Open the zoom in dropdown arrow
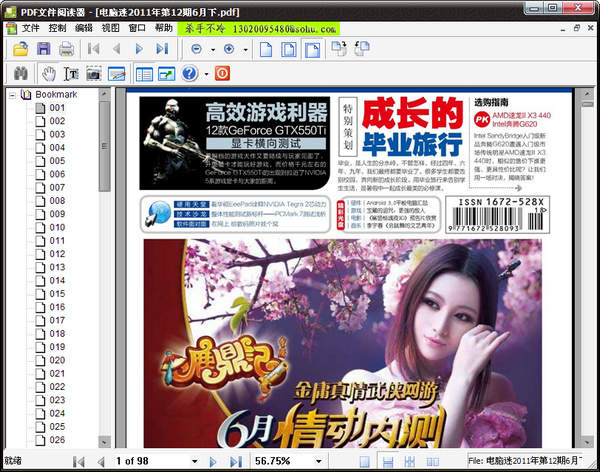 pos(247,48)
